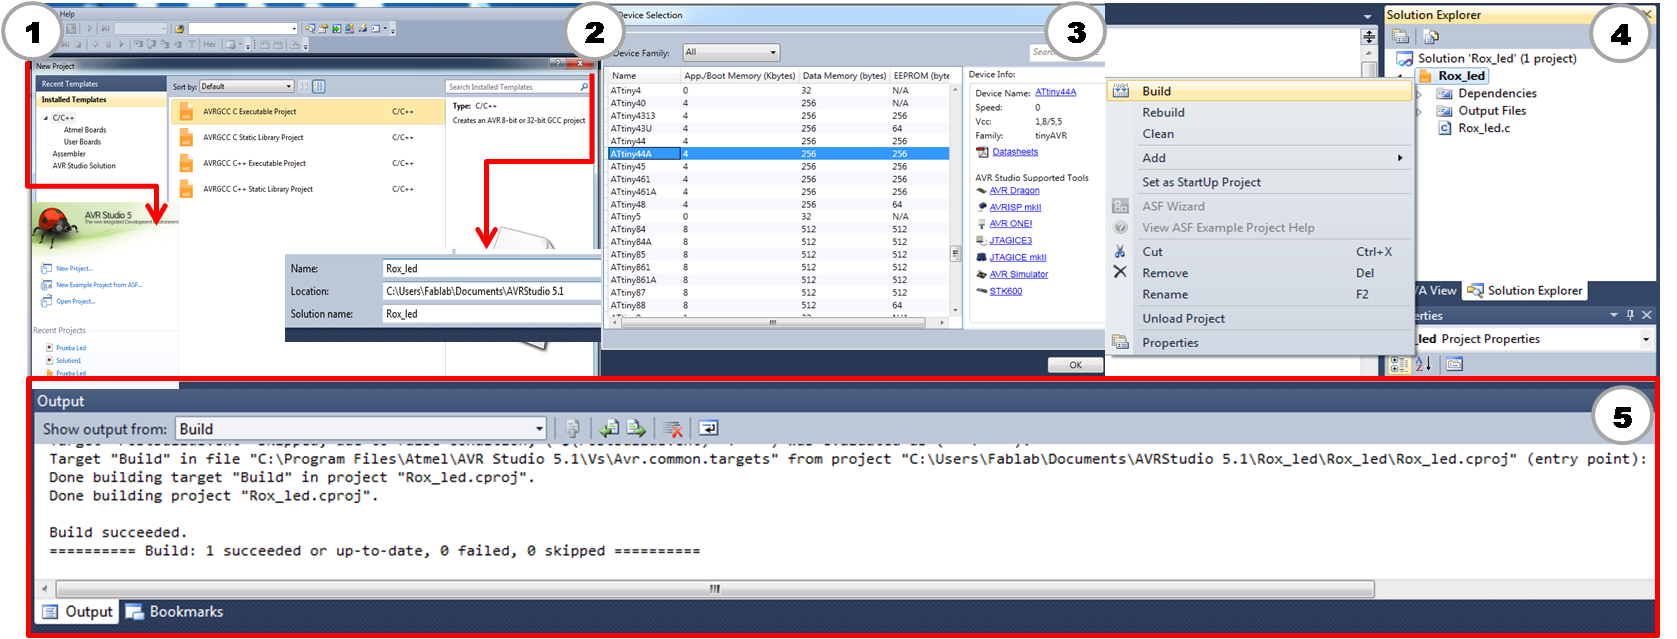1677x639 pixels.
Task: Click Properties icon in Solution Explorer toolbar
Action: (x=1401, y=36)
